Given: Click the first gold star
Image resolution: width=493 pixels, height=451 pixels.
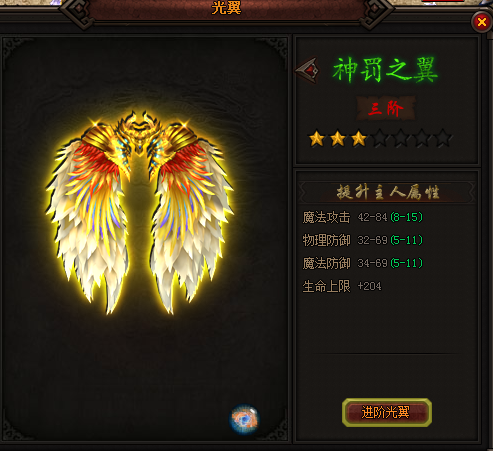Looking at the screenshot, I should click(317, 139).
